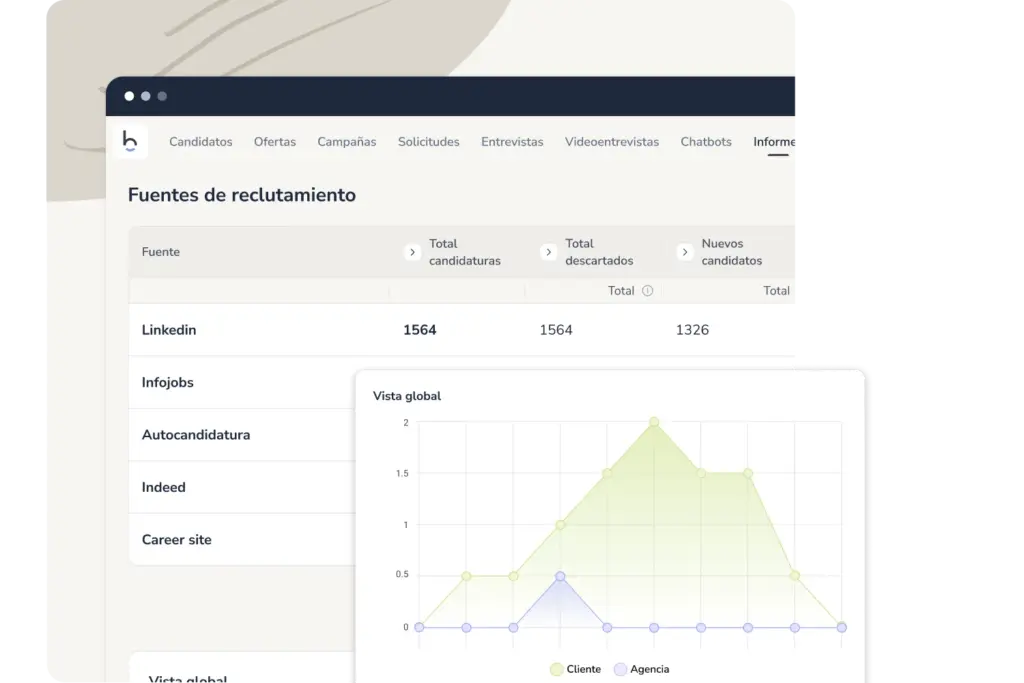
Task: Toggle the Cliente legend series
Action: point(575,669)
